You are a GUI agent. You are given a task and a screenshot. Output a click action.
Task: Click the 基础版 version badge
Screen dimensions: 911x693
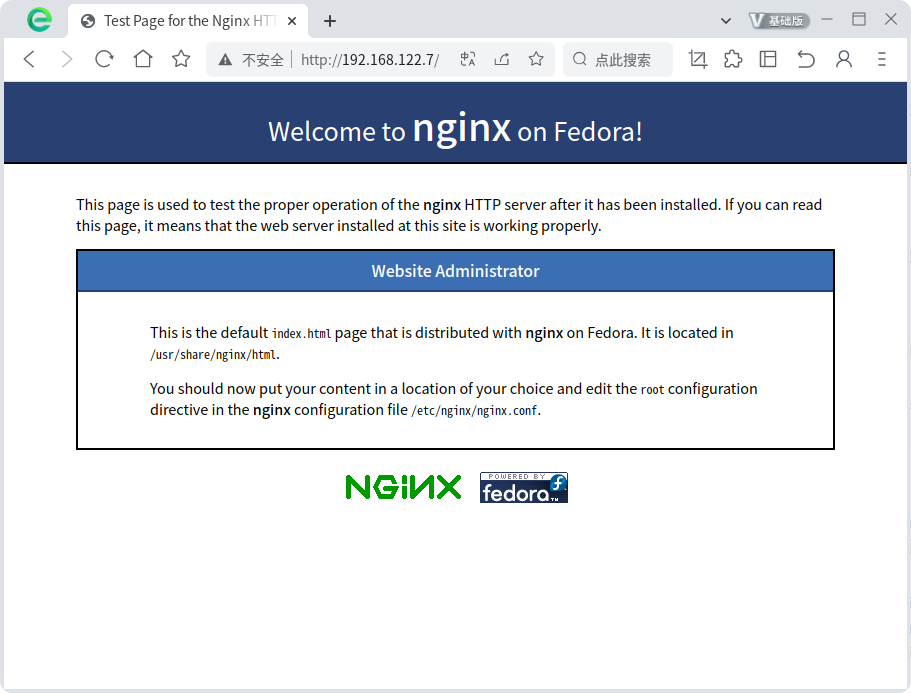777,20
